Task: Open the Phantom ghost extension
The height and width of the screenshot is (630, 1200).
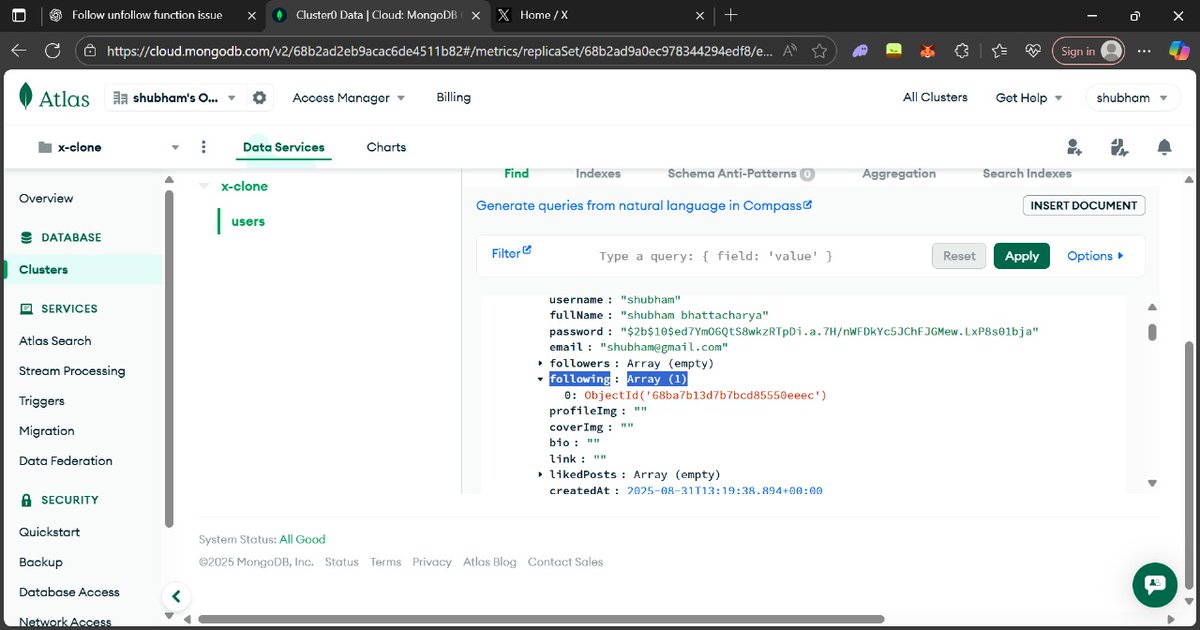Action: point(860,51)
